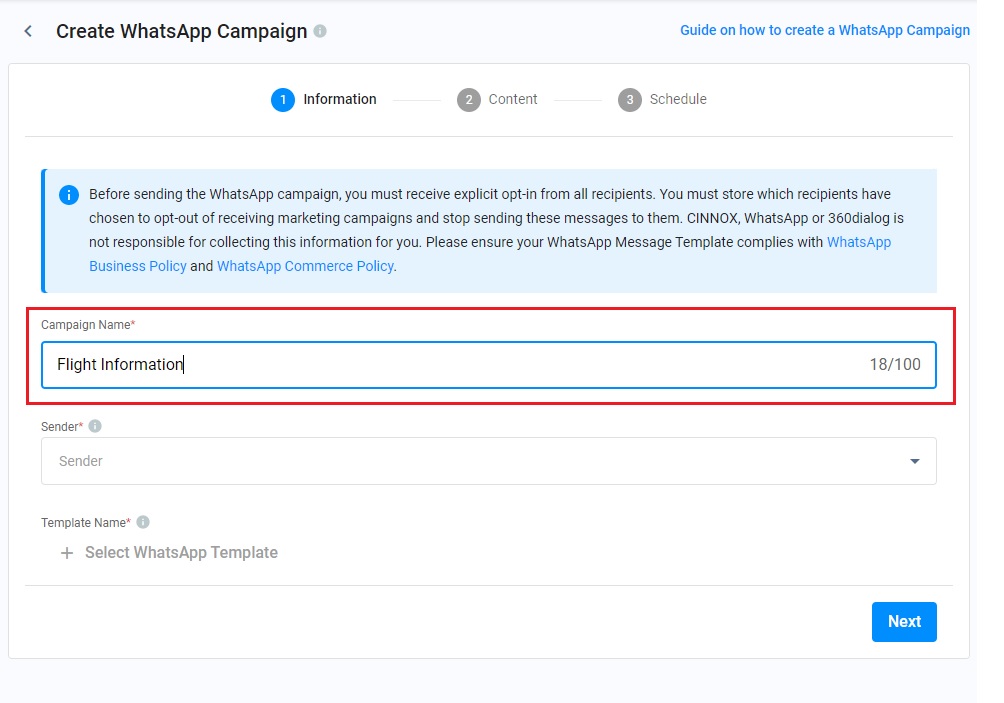Focus the Campaign Name input field
Screen dimensions: 1004x703
click(x=489, y=365)
